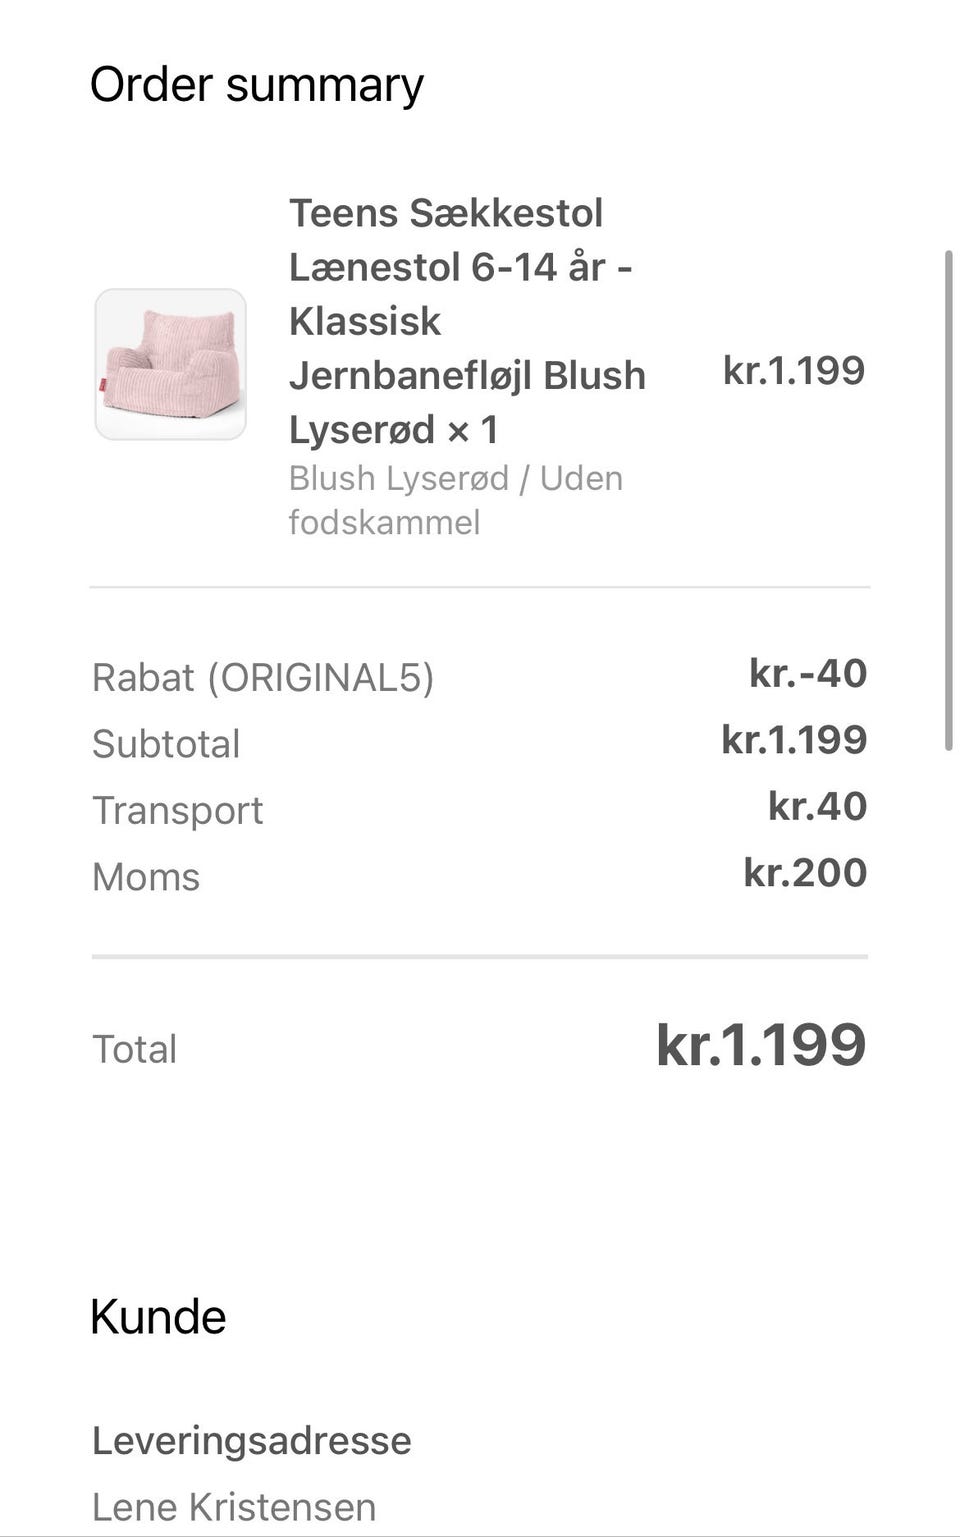Click the Total label
Viewport: 960px width, 1537px height.
[x=135, y=1049]
